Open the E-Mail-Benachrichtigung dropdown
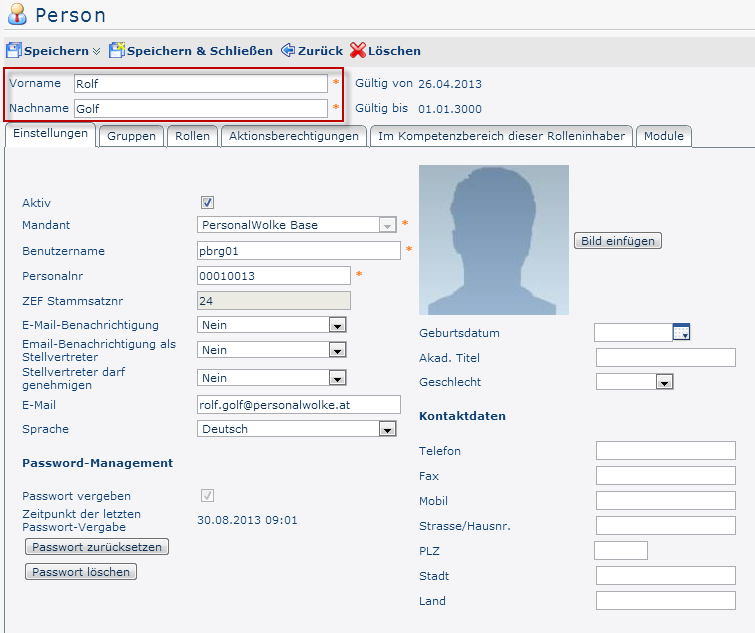755x633 pixels. click(272, 325)
